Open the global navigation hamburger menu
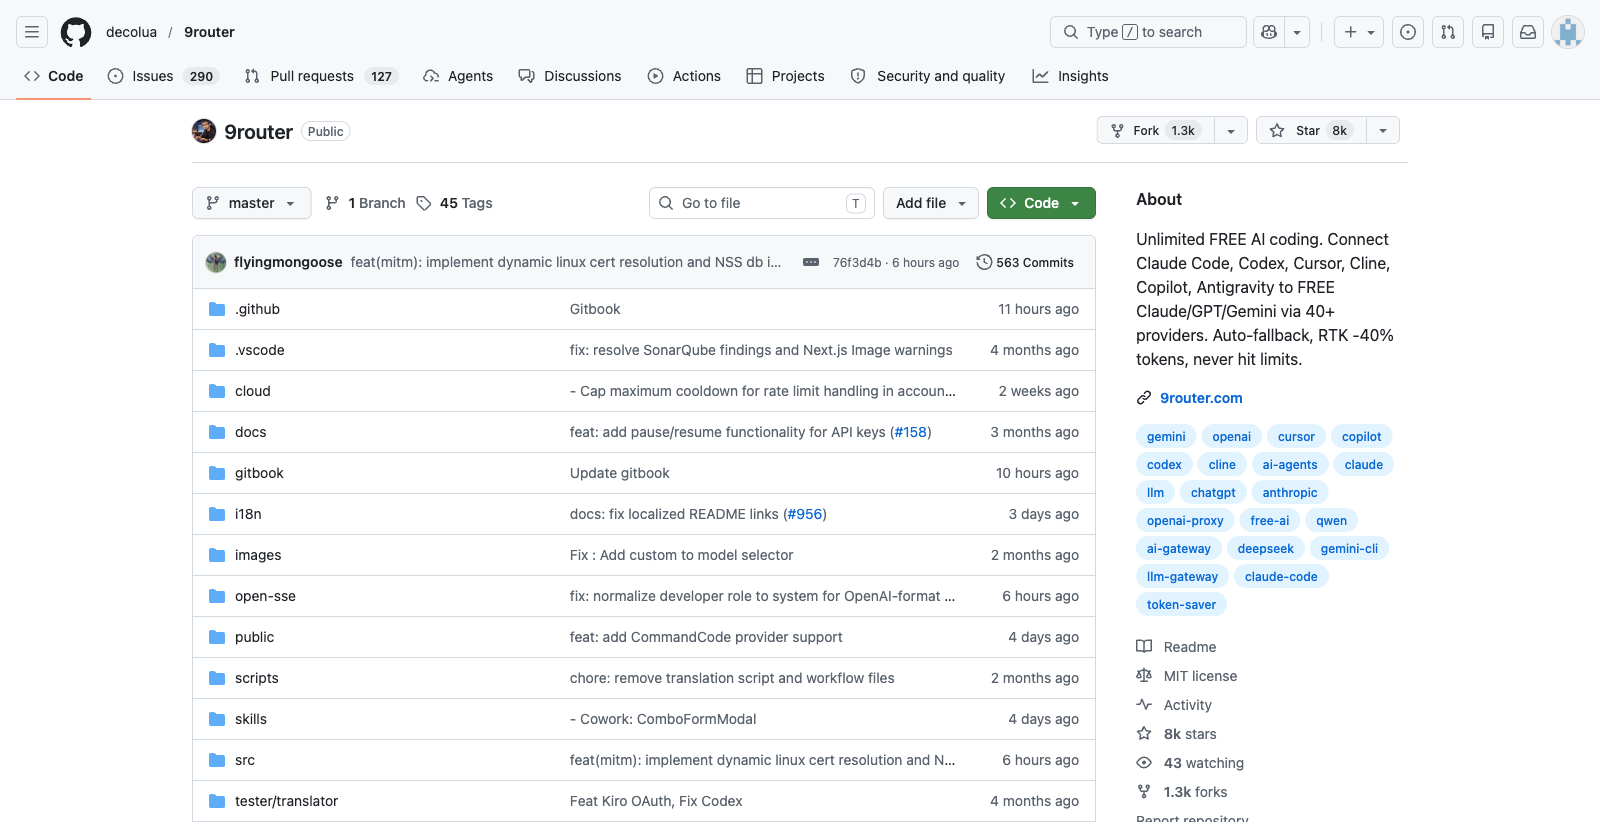1600x822 pixels. 32,32
